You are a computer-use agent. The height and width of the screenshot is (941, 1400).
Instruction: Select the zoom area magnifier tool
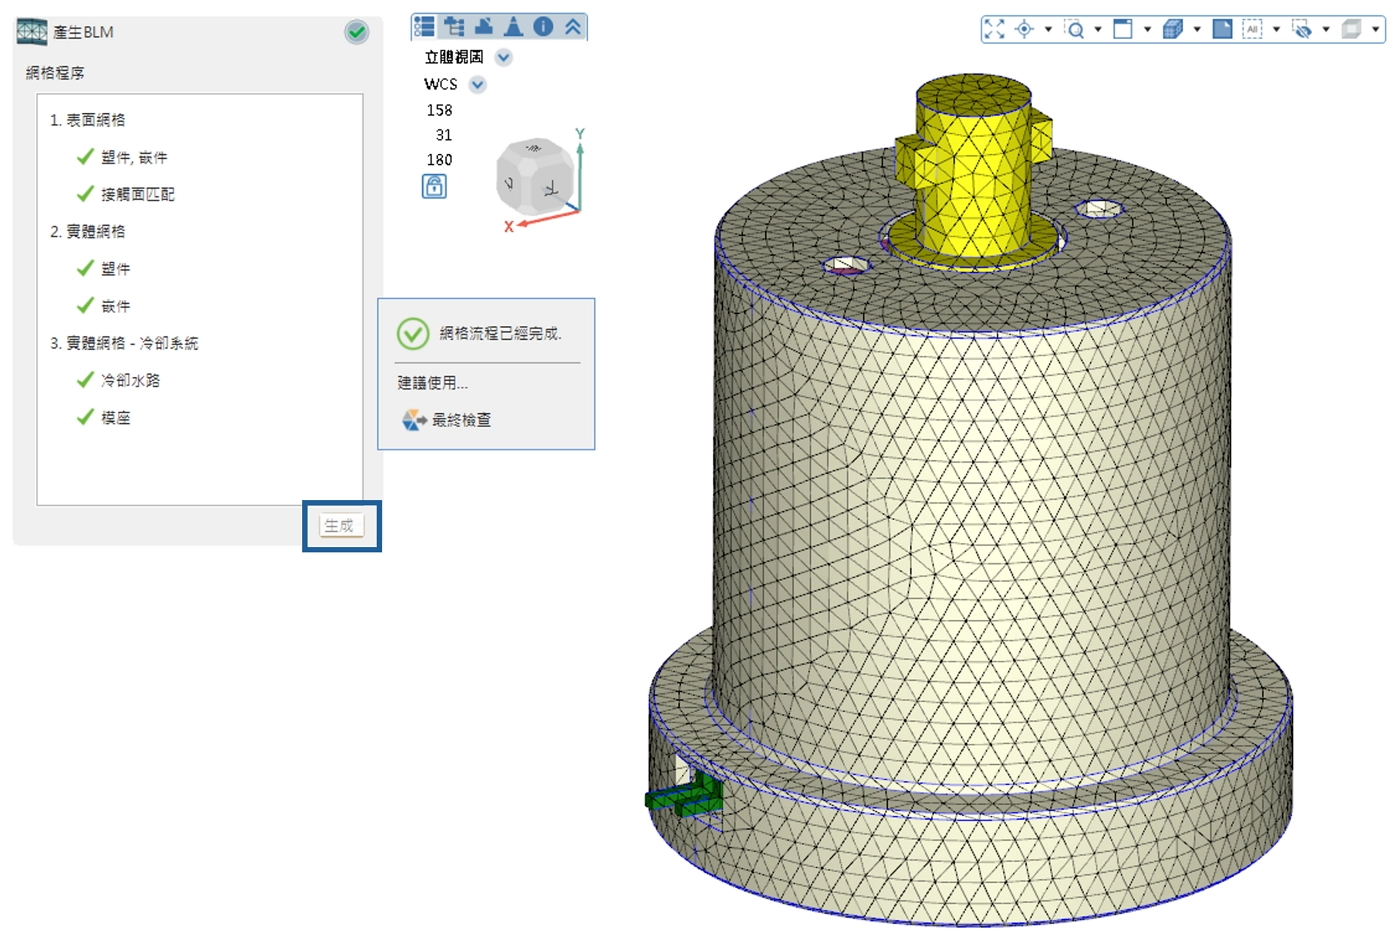pos(1075,29)
